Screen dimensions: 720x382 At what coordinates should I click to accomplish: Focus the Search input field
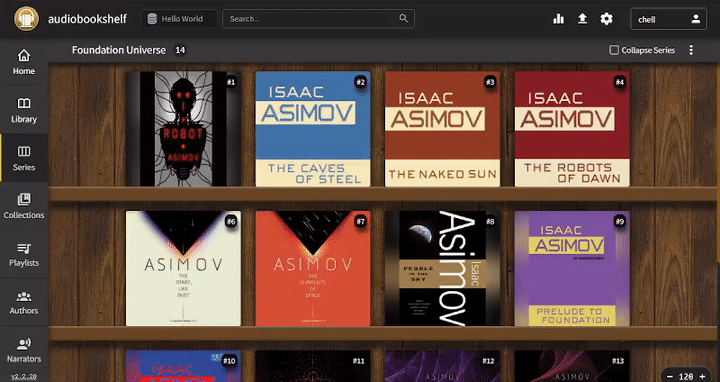(x=318, y=19)
